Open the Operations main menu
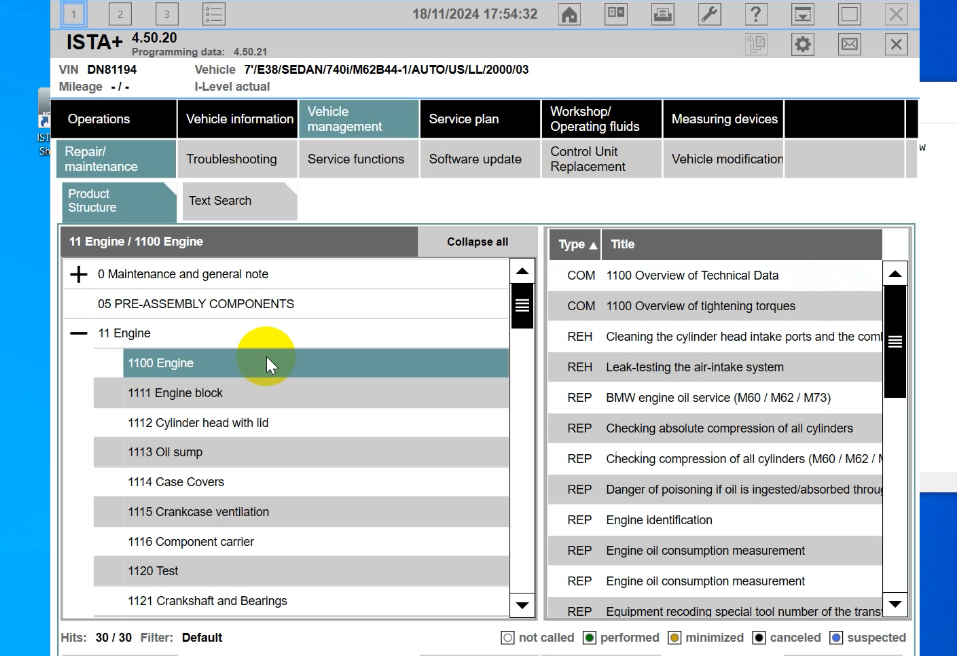957x656 pixels. coord(114,119)
